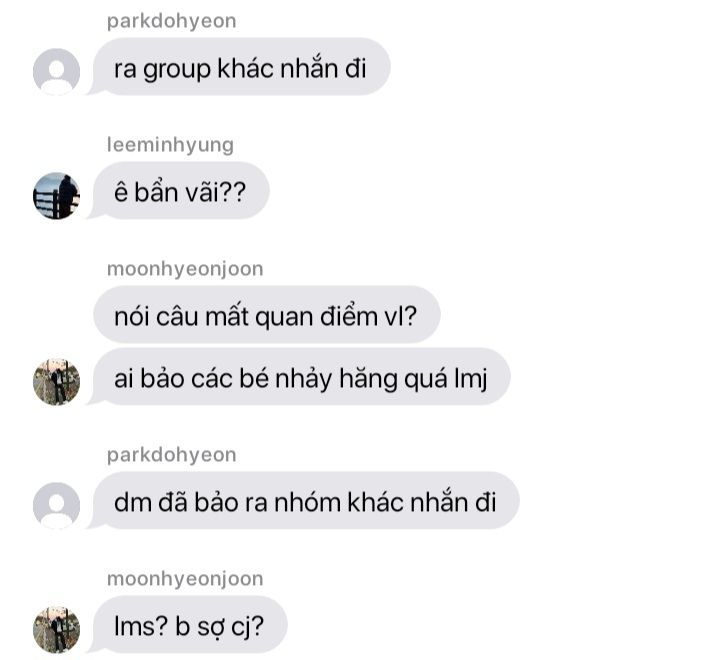Screen dimensions: 720x660
Task: Tap parkdohyeon's default avatar beside 'ra group khác nhắn đi'
Action: click(56, 72)
